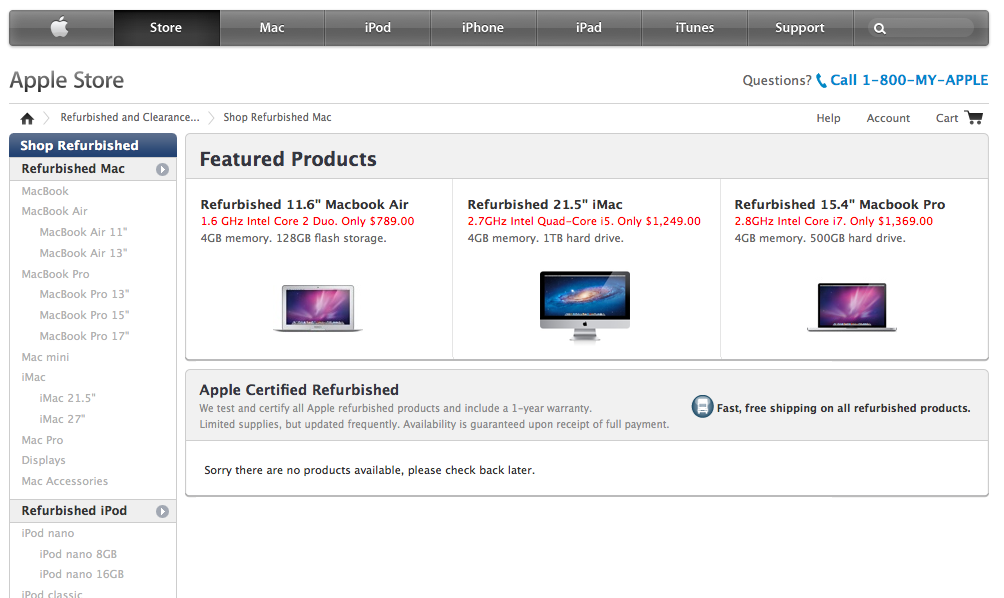Go to the iPhone tab

pyautogui.click(x=483, y=28)
